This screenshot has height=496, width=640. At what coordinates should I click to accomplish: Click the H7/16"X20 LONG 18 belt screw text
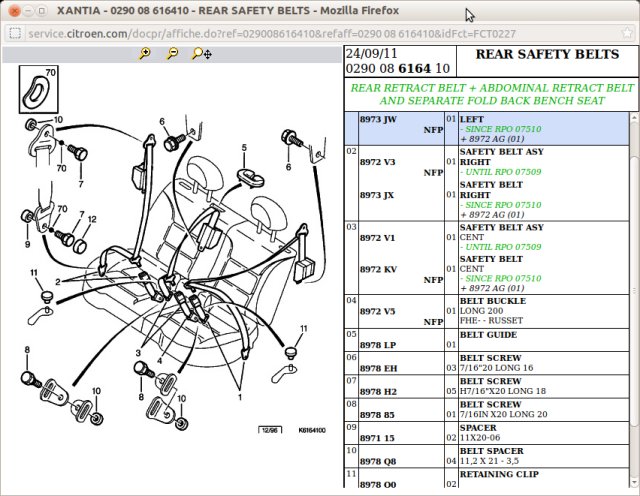point(503,391)
